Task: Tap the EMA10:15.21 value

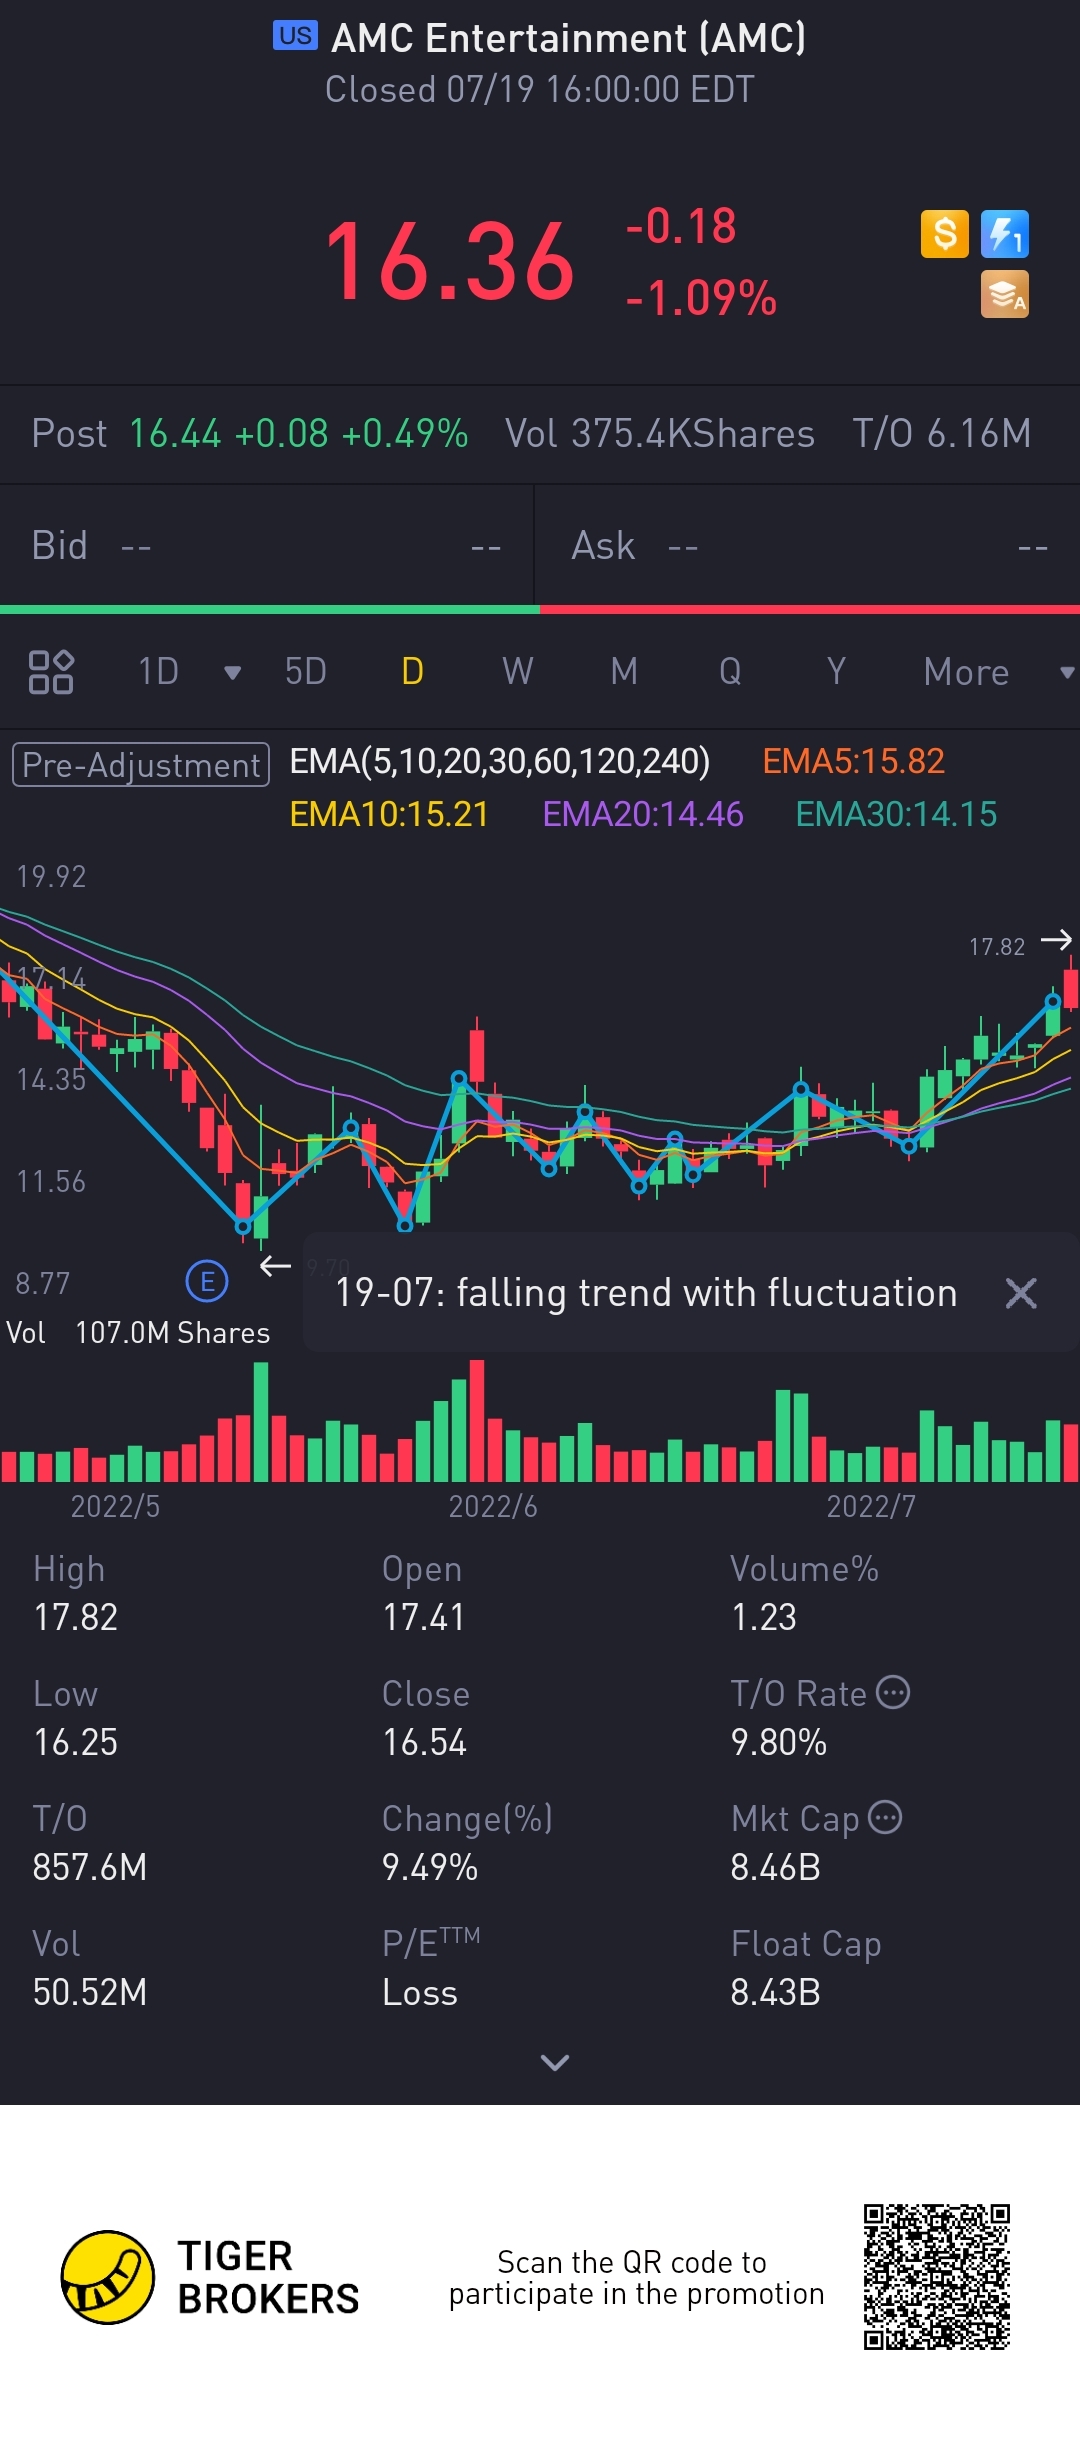Action: coord(389,815)
